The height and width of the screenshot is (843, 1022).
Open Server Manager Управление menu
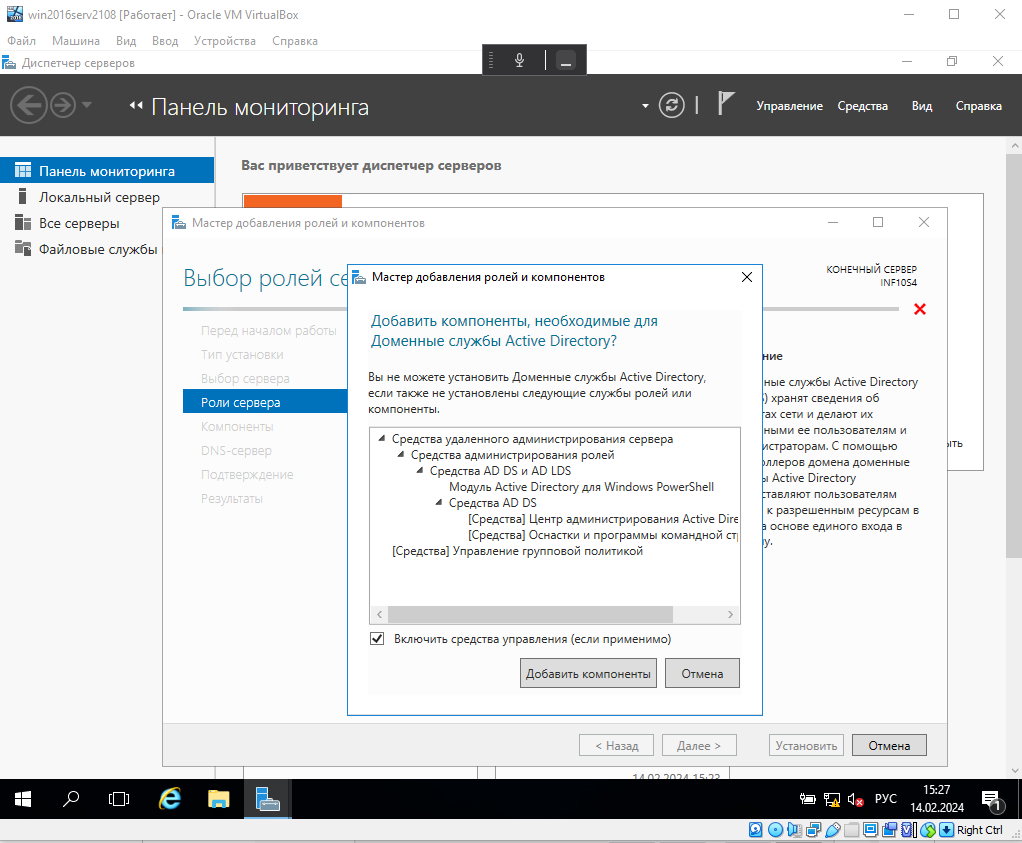click(789, 106)
